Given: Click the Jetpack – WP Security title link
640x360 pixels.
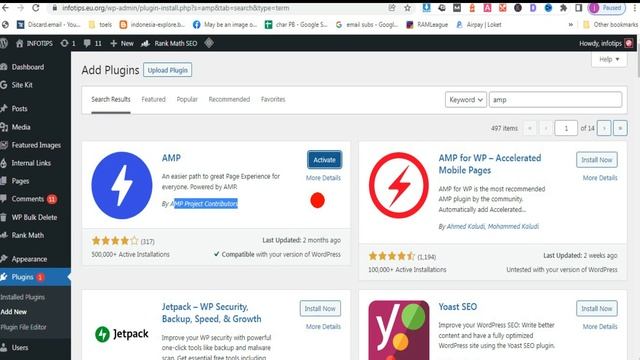Looking at the screenshot, I should tap(211, 313).
